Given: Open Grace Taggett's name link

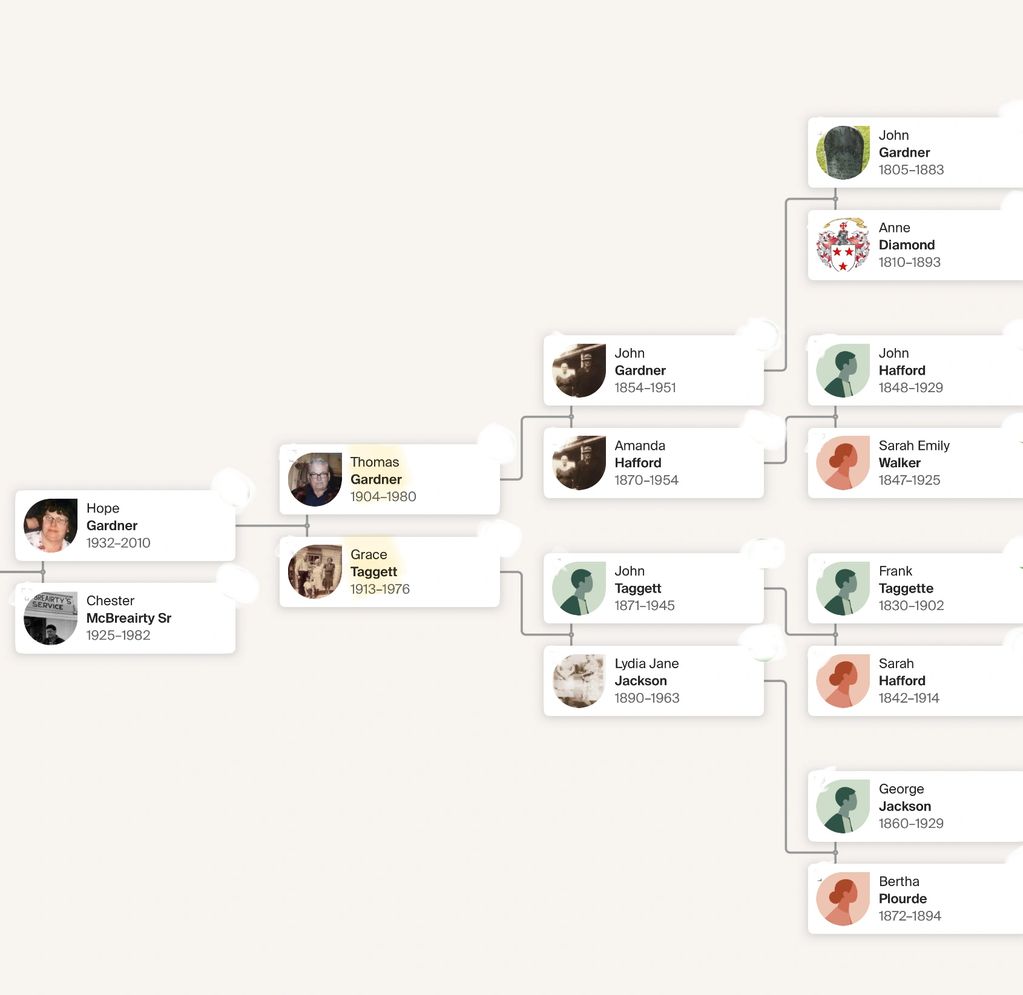Looking at the screenshot, I should 373,563.
